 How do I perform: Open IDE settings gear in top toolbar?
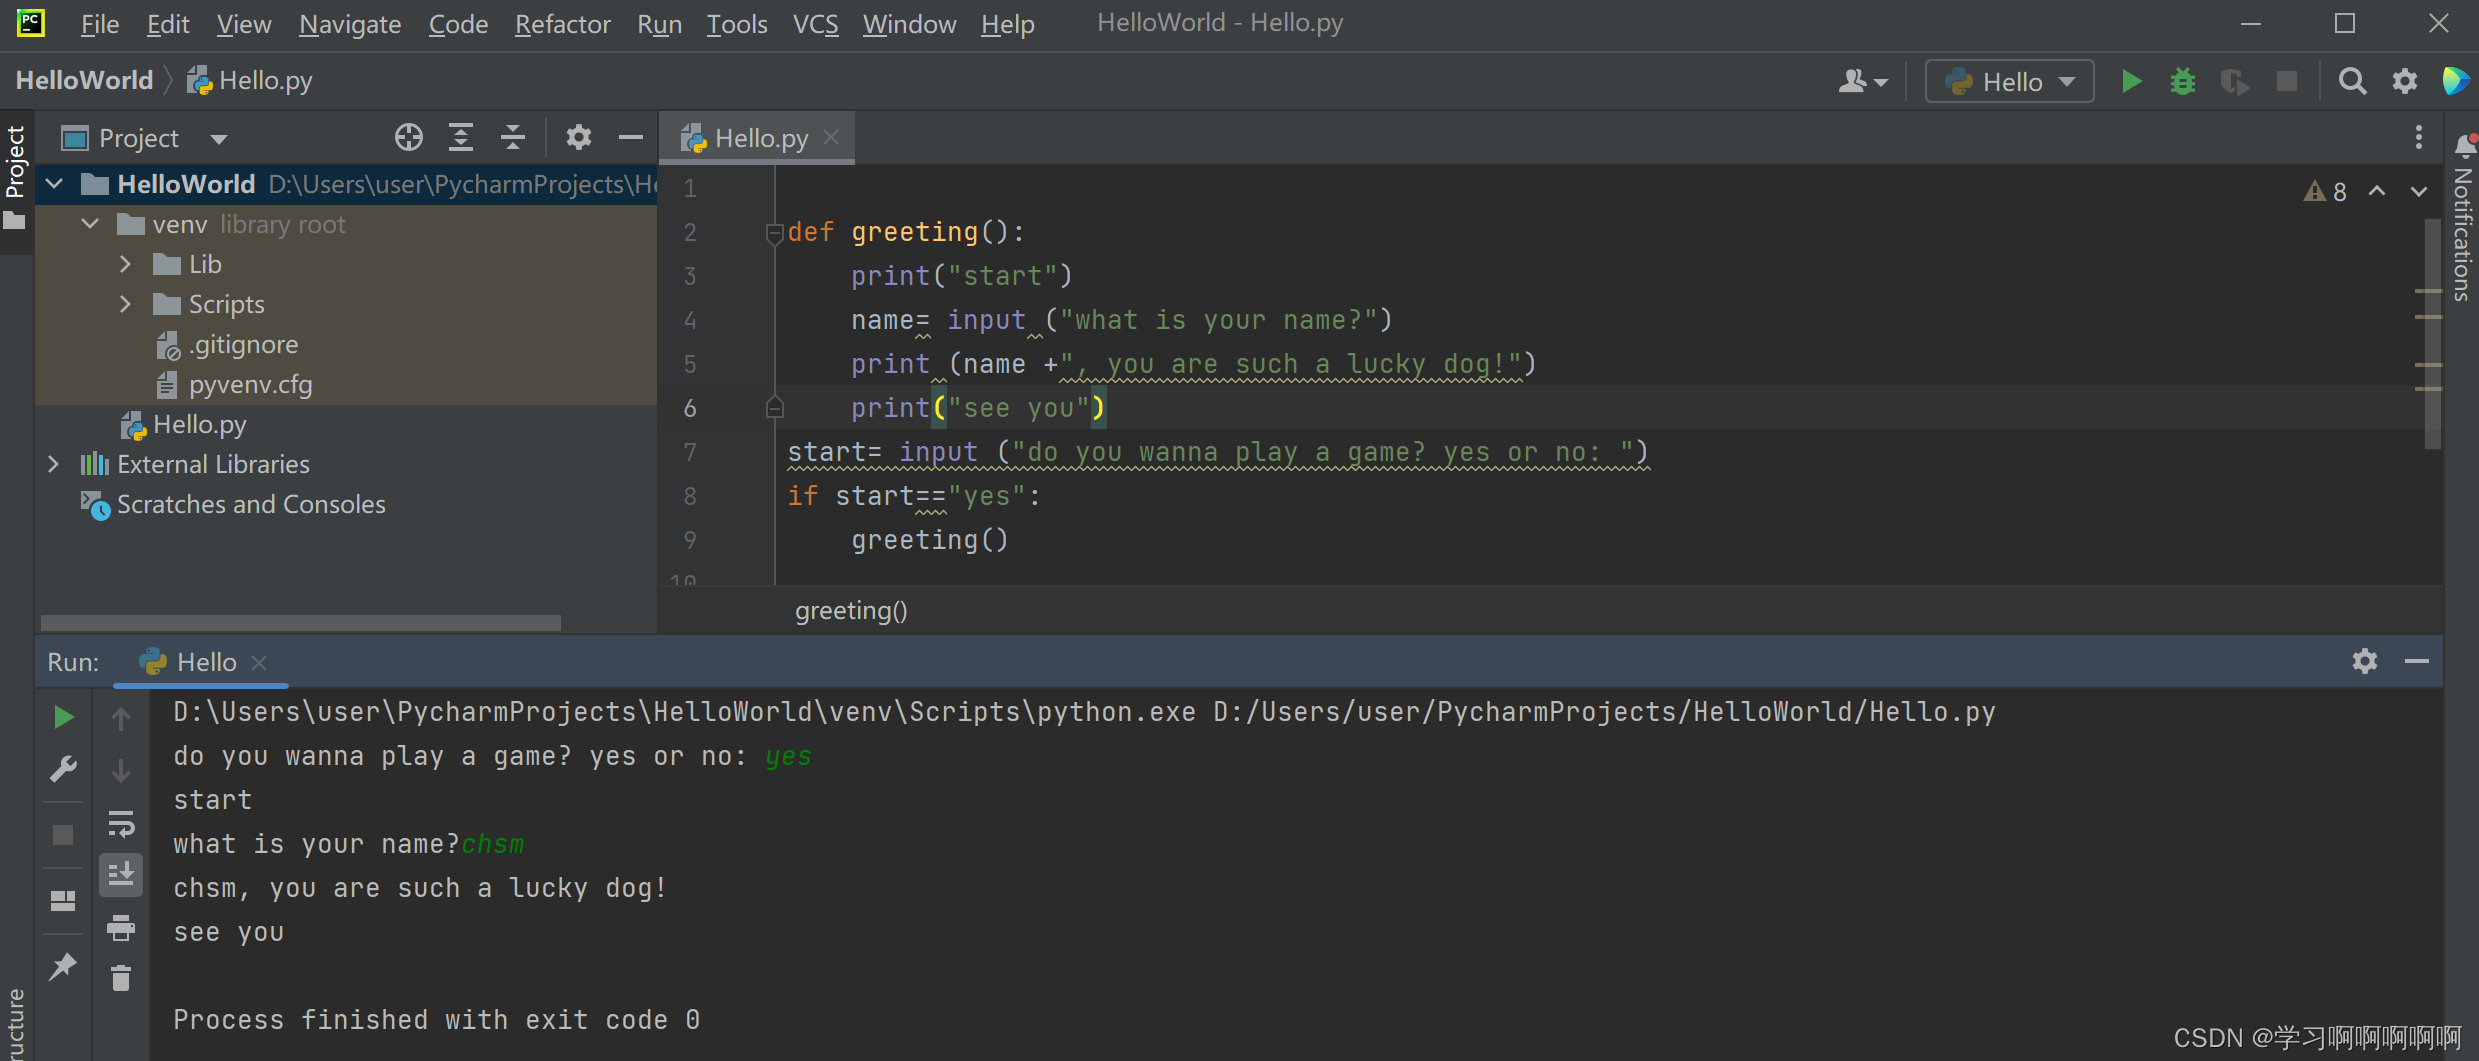[2405, 81]
